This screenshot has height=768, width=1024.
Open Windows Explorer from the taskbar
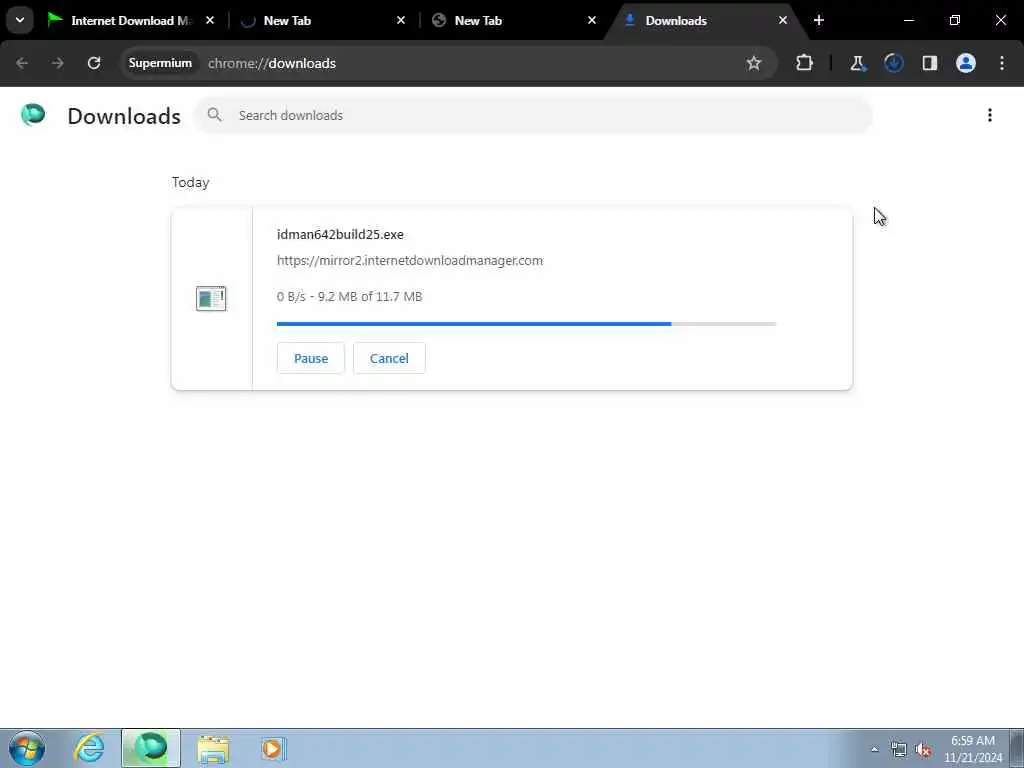point(213,748)
